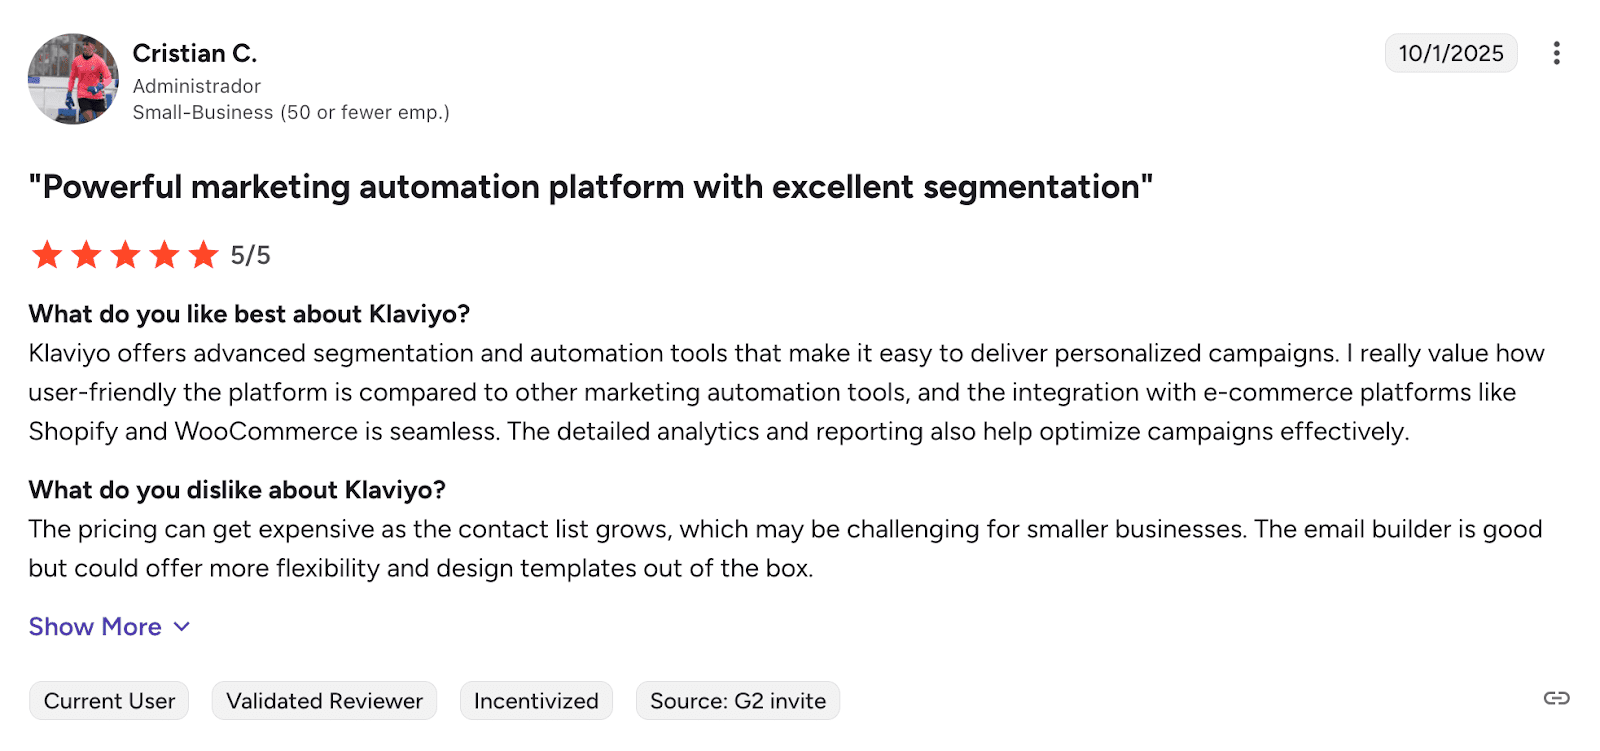Open reviewer name Cristian C.
The width and height of the screenshot is (1600, 751).
(x=195, y=53)
